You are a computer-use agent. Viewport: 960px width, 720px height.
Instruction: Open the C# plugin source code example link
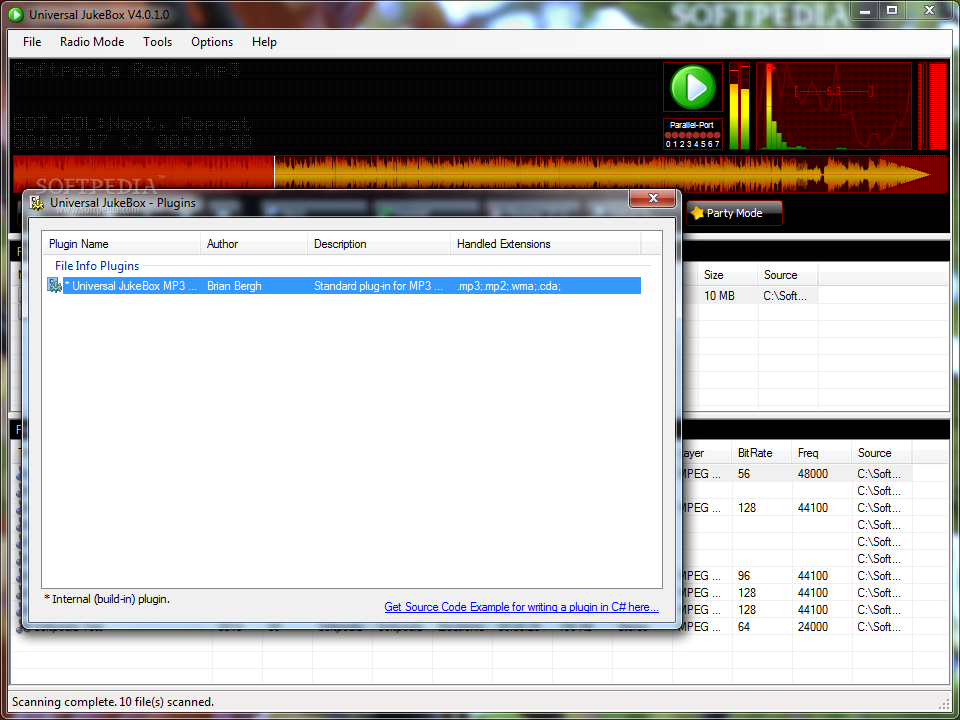(x=521, y=607)
